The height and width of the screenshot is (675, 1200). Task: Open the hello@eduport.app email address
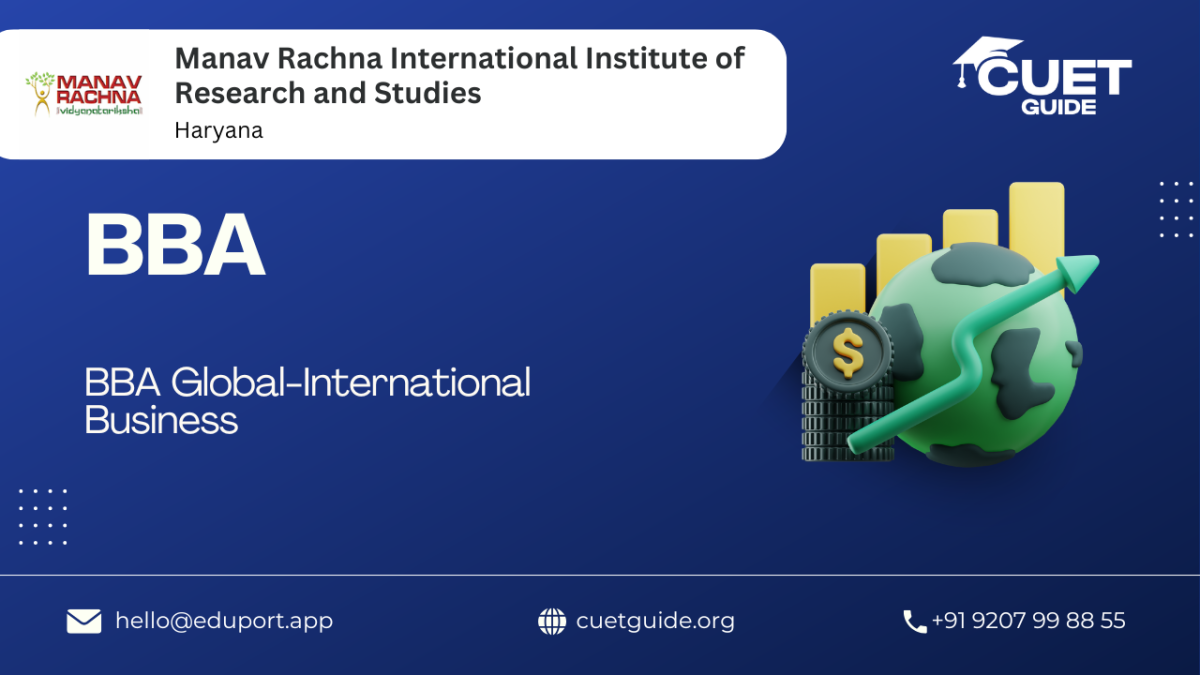(224, 620)
